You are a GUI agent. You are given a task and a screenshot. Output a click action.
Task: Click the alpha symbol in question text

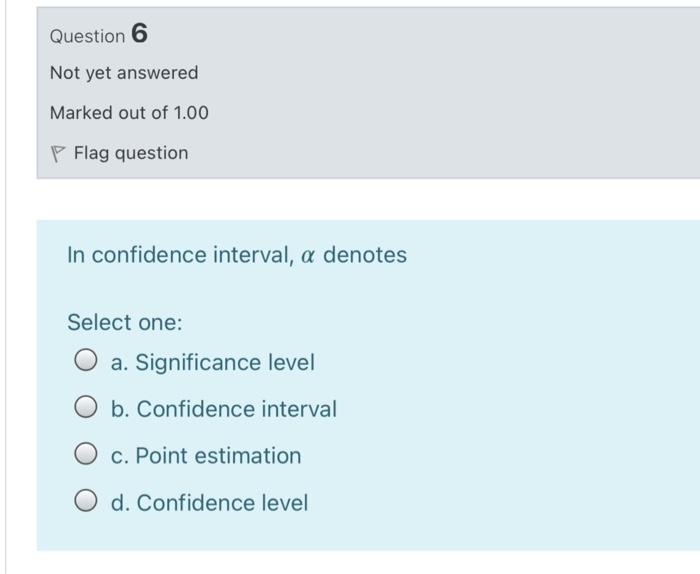tap(308, 256)
